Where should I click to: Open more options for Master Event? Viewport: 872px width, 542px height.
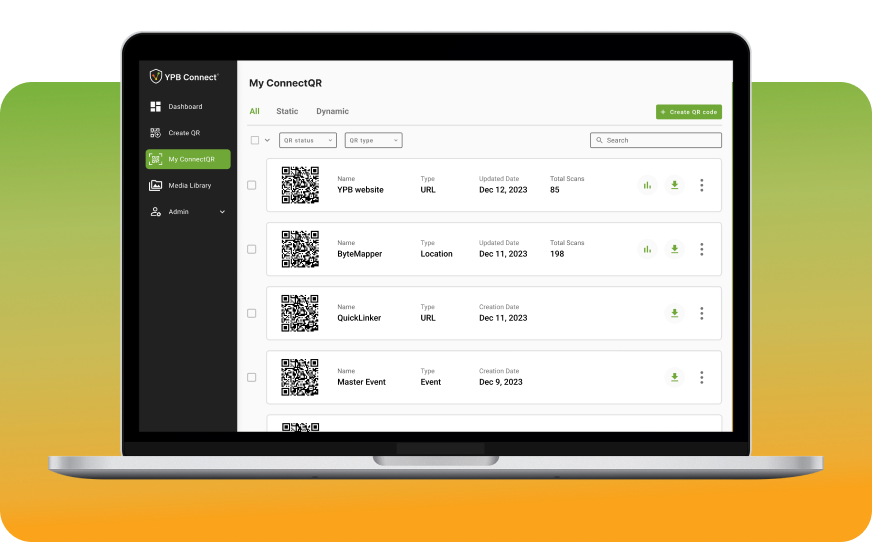point(702,377)
